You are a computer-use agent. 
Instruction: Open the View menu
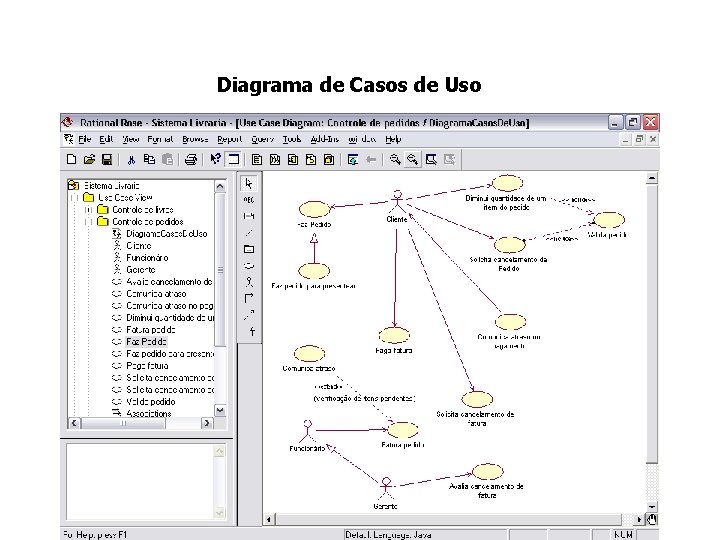[130, 139]
